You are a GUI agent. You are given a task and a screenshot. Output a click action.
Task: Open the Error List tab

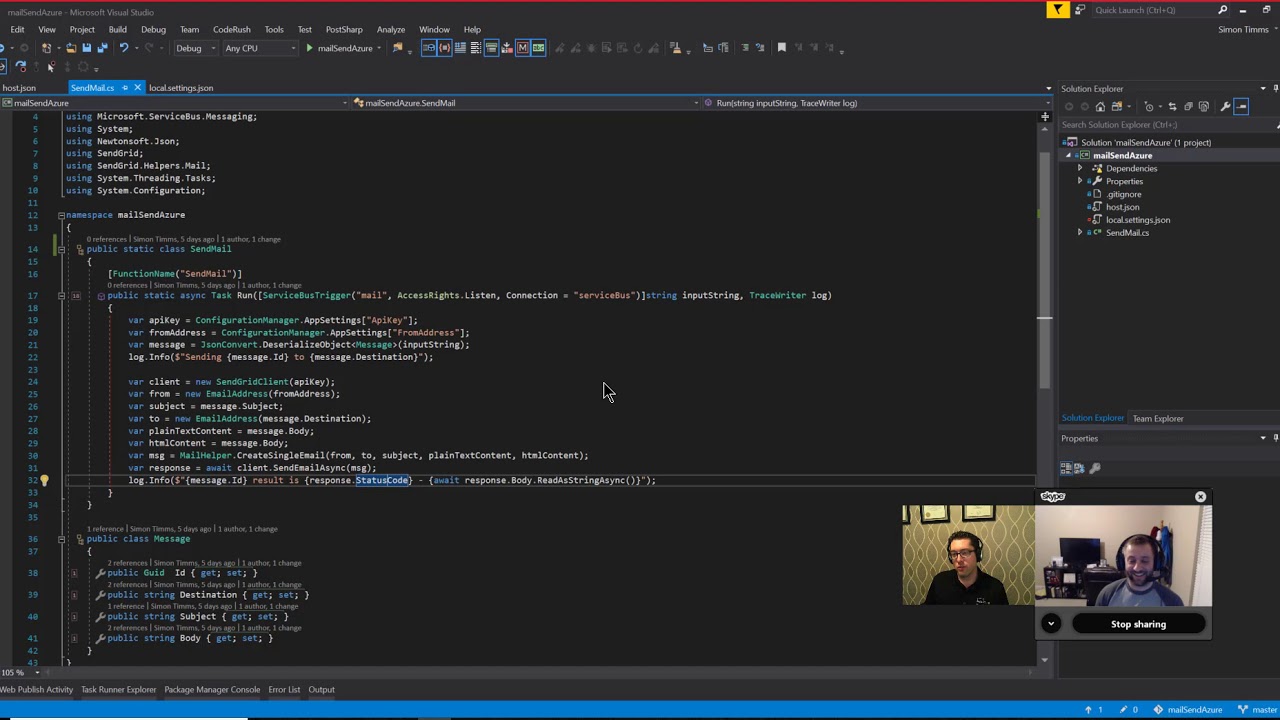[284, 690]
